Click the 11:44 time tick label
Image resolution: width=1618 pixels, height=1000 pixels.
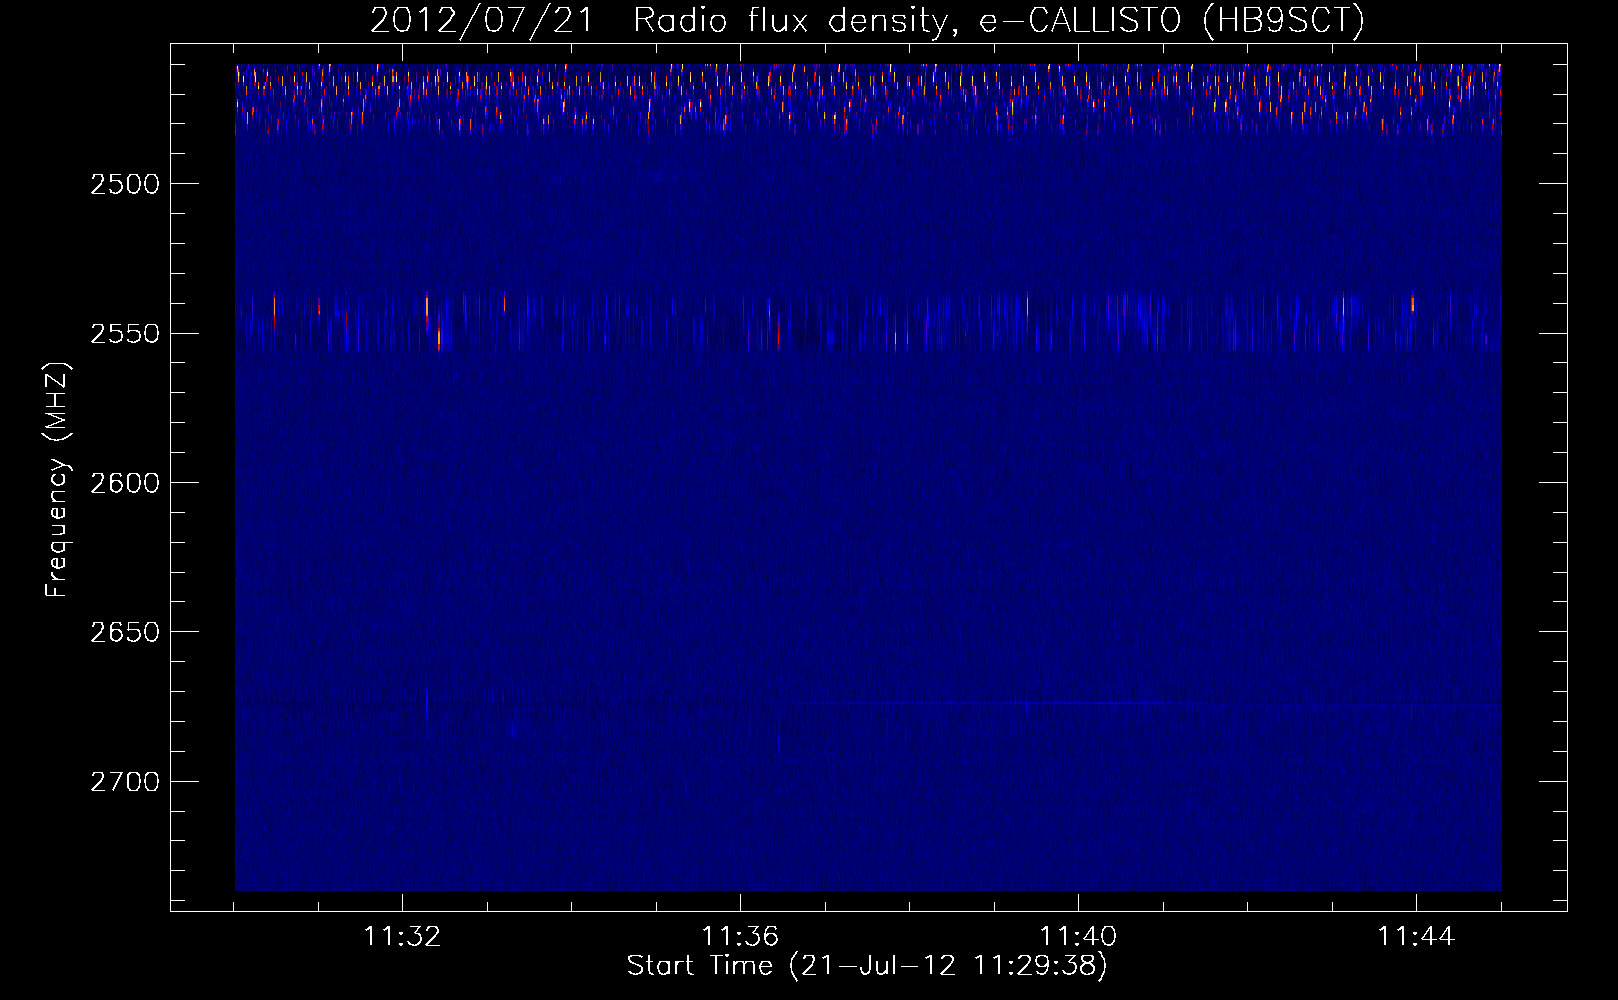point(1416,937)
